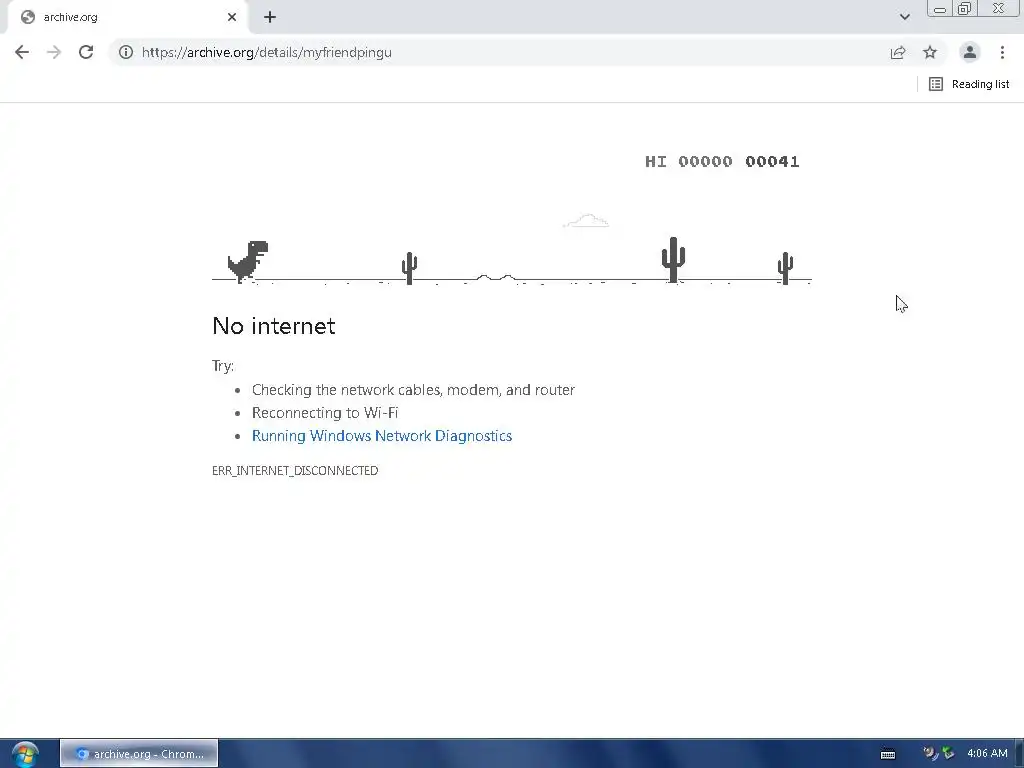Click the game score 00041
Viewport: 1024px width, 768px height.
click(x=773, y=161)
